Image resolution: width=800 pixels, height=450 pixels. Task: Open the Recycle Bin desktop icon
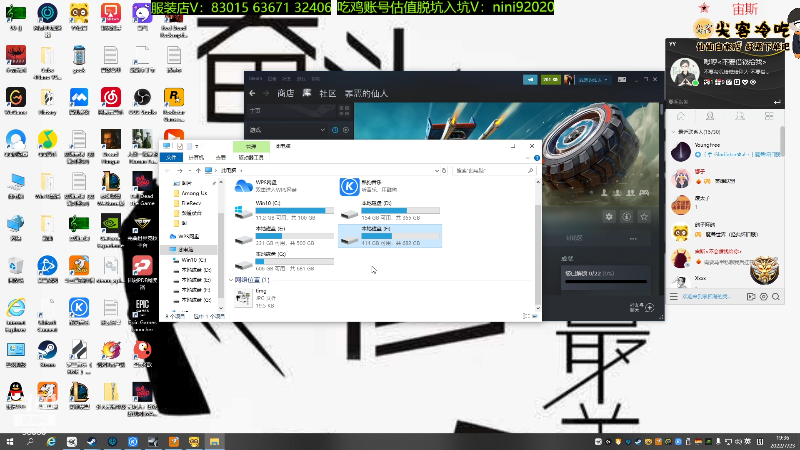pos(16,269)
